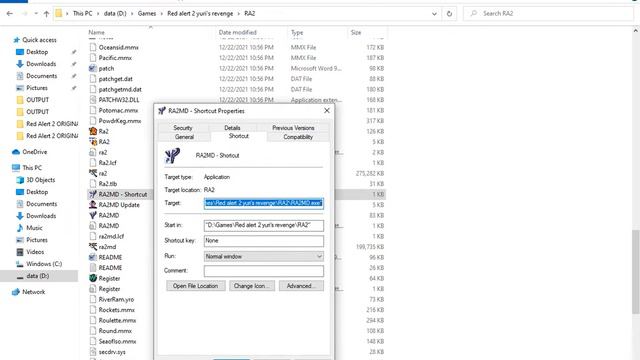Open the Run window mode dropdown

pyautogui.click(x=264, y=256)
